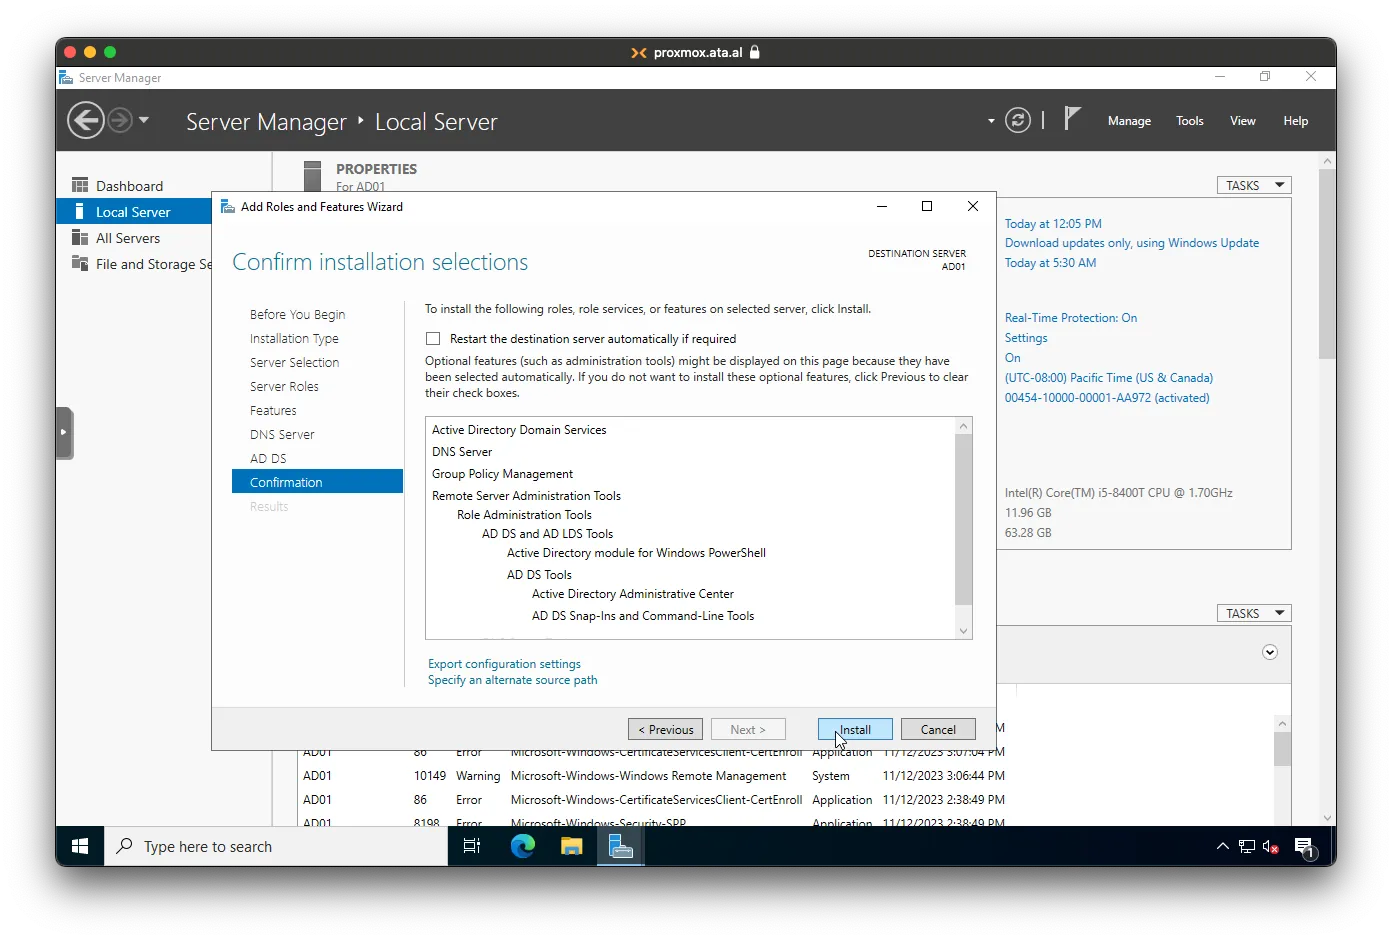Click the Previous button in the wizard

coord(665,730)
